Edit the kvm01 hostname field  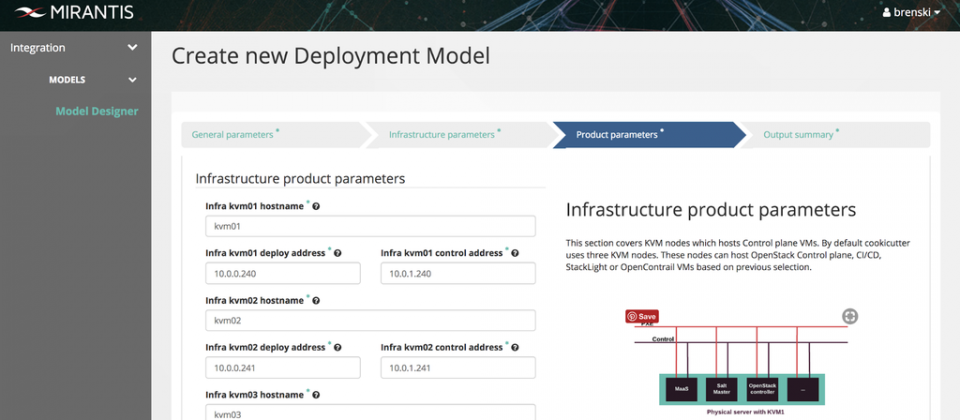pyautogui.click(x=370, y=226)
